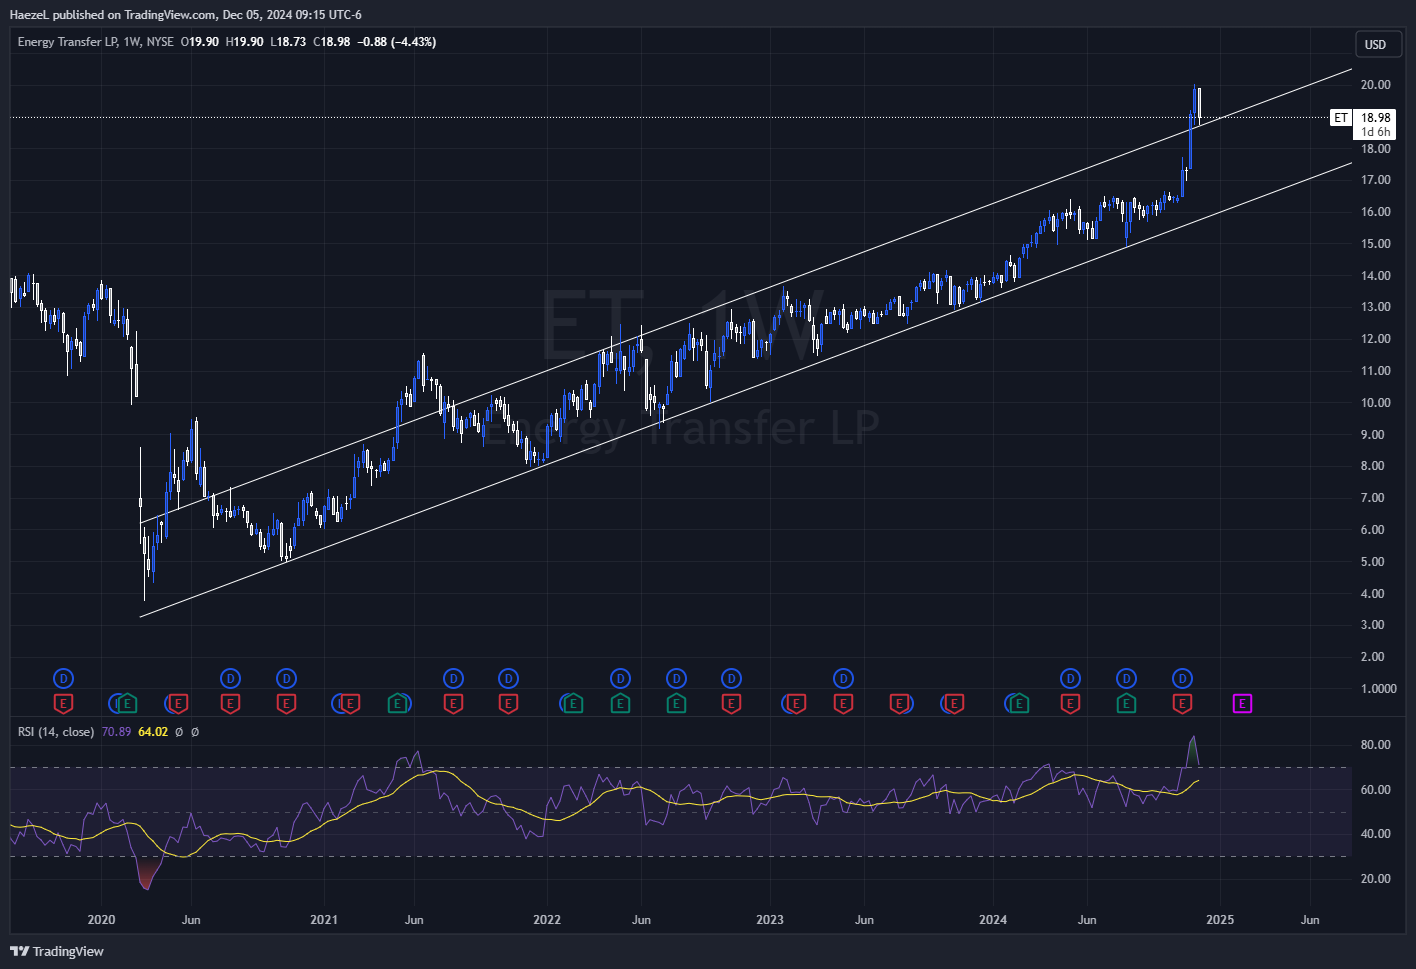Click the yellow RSI average value 64.02
1416x969 pixels.
pos(153,732)
